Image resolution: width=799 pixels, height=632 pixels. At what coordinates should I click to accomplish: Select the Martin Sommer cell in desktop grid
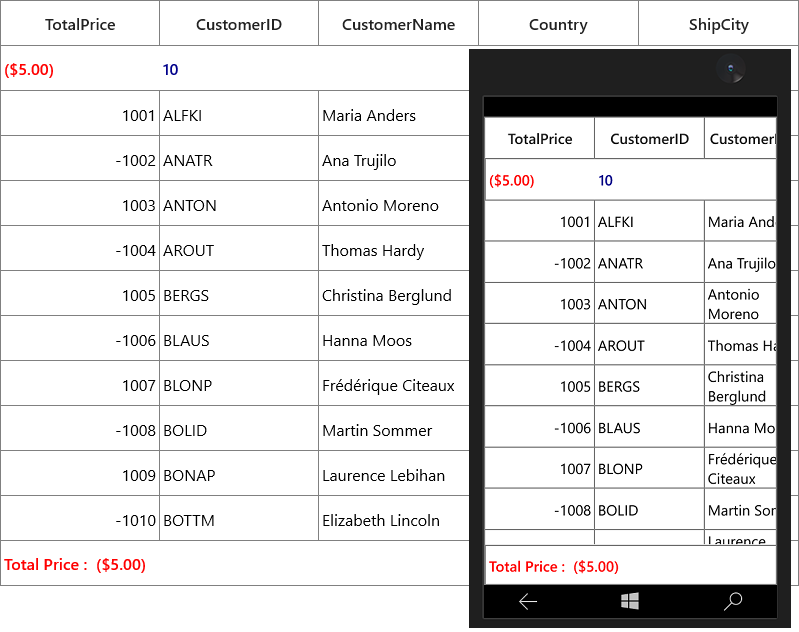(x=394, y=429)
